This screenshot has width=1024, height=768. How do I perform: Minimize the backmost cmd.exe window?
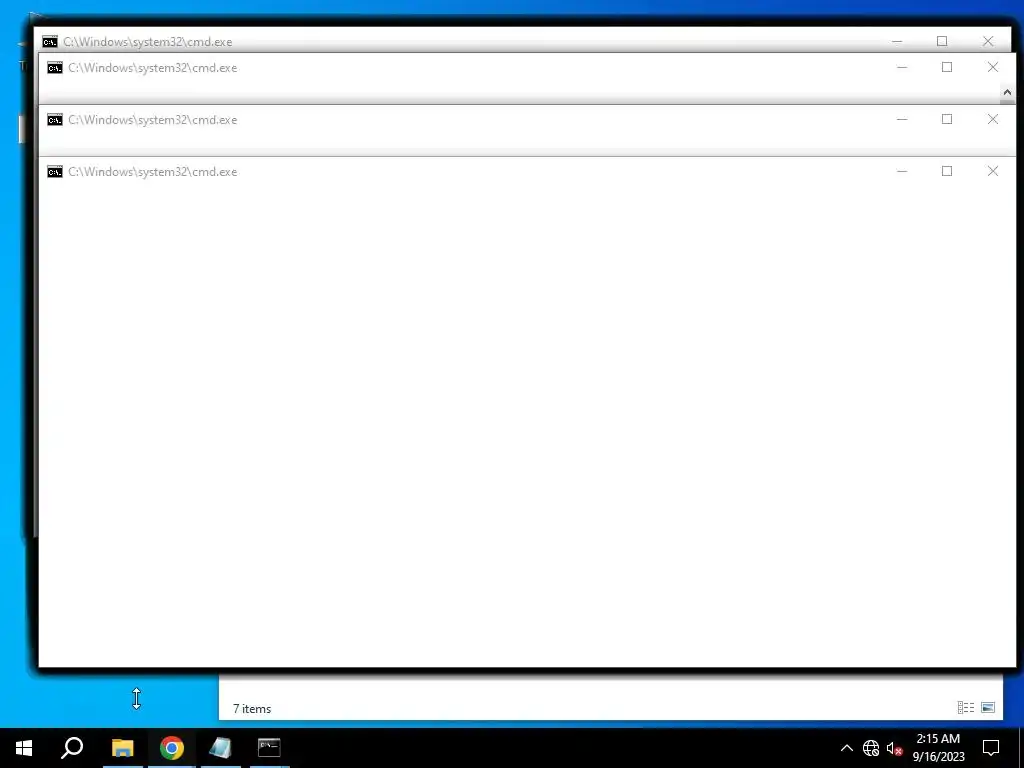[897, 41]
